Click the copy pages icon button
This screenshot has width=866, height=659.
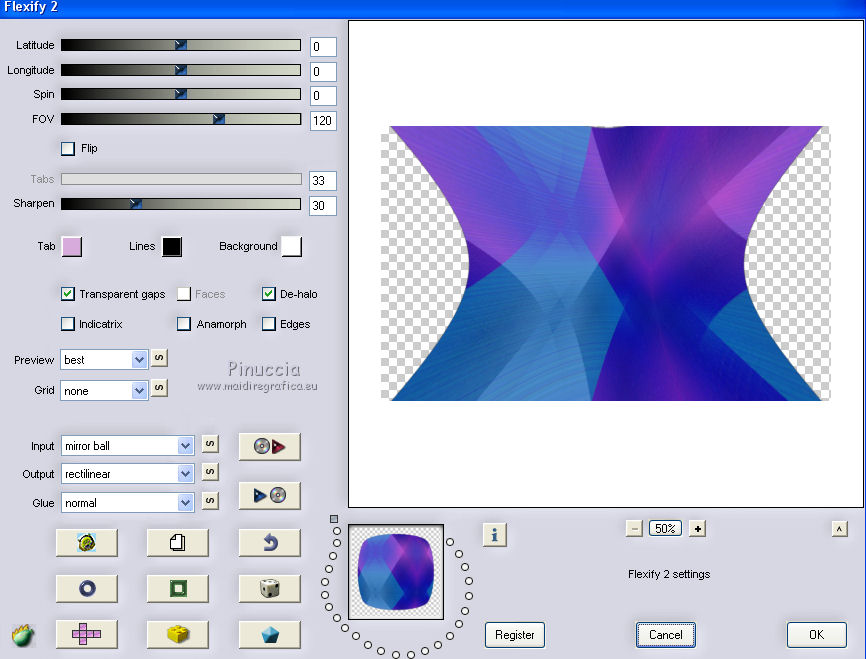point(178,542)
